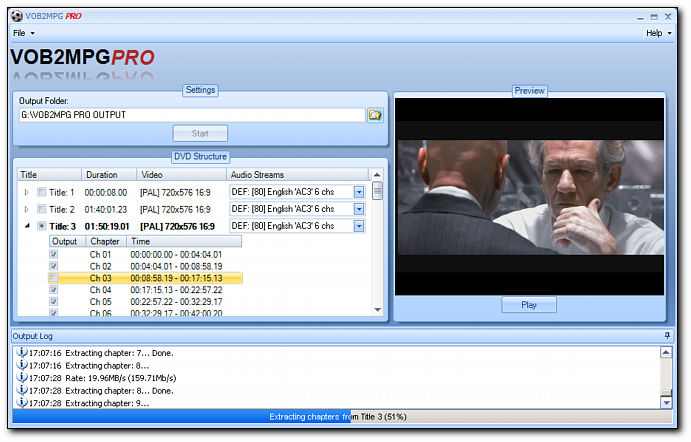Click the Title column header
This screenshot has width=691, height=442.
pos(49,175)
